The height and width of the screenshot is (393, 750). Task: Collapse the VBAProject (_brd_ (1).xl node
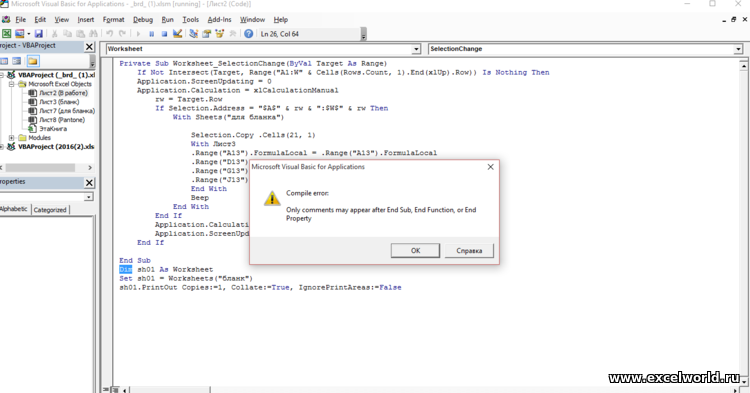coord(2,75)
